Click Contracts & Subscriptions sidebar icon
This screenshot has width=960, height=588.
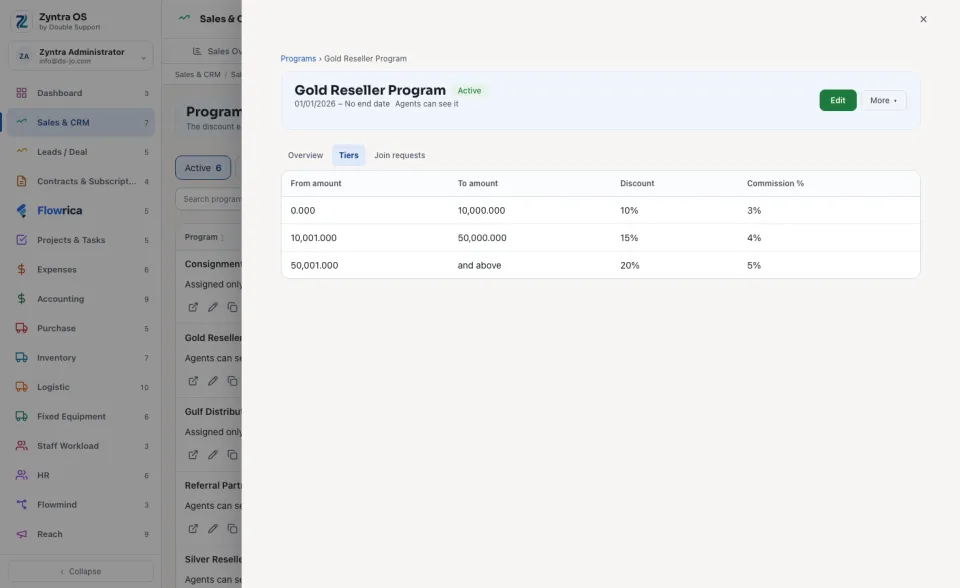(21, 181)
